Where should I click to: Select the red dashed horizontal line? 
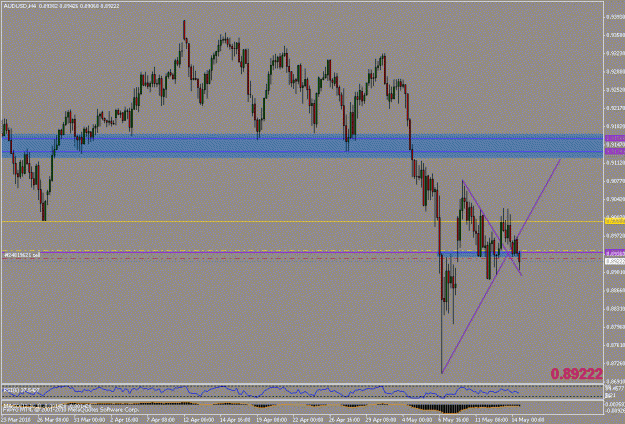point(303,258)
